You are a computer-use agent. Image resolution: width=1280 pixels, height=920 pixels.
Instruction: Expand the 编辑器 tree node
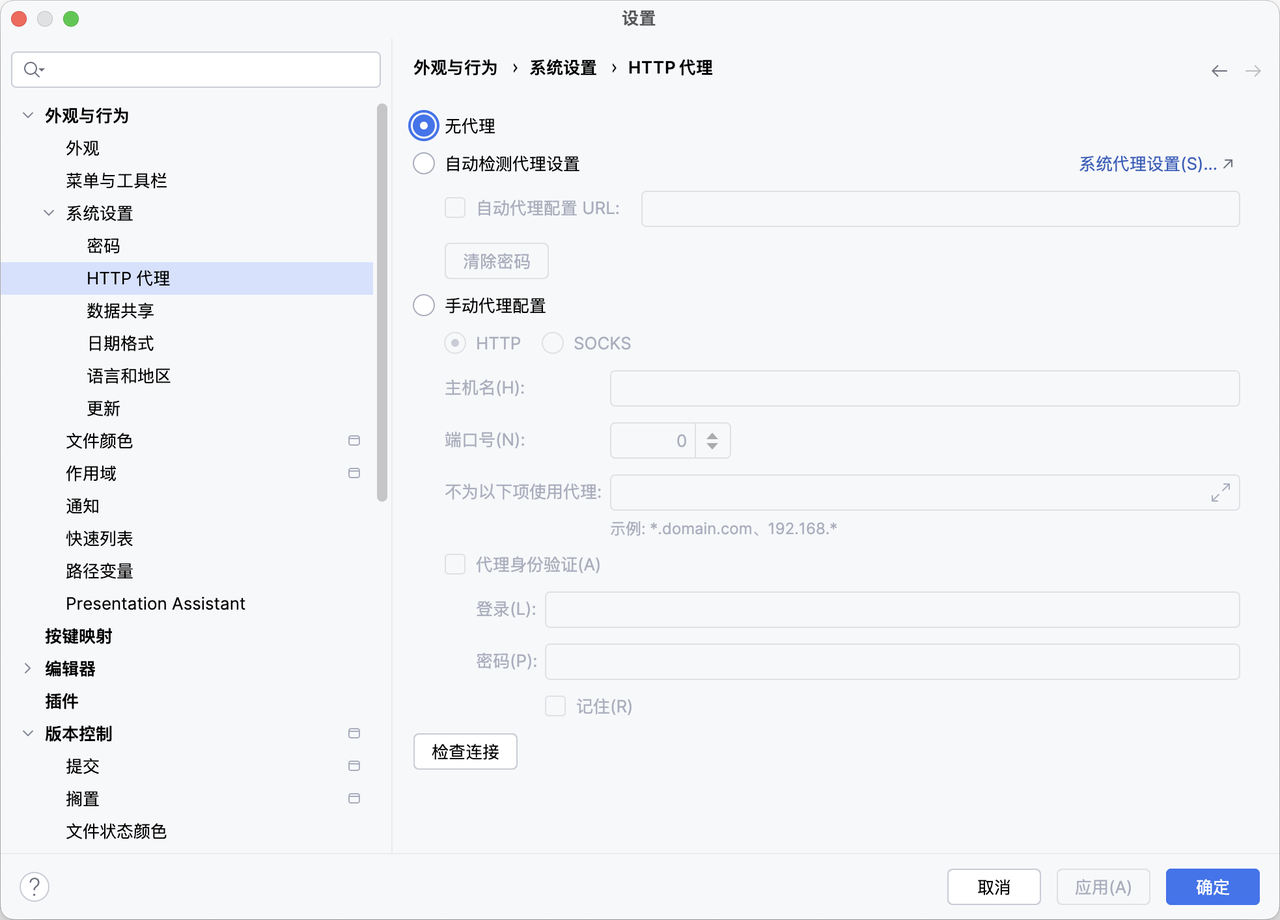(x=27, y=668)
